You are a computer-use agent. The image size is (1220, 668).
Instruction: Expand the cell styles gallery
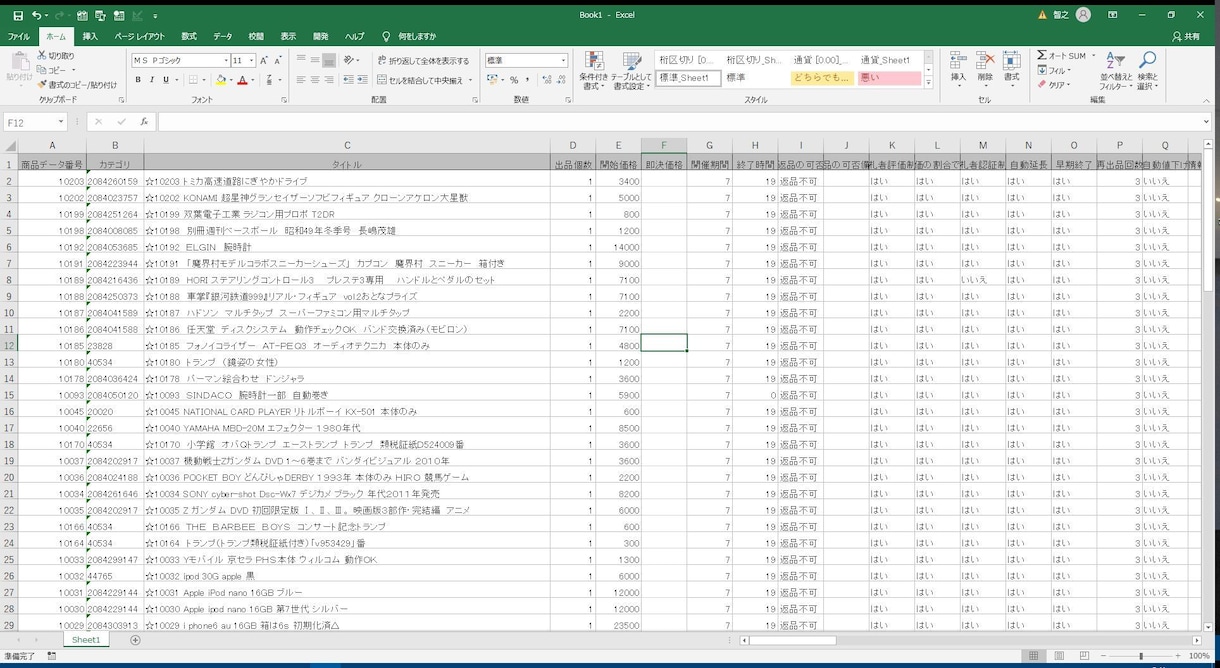[x=929, y=83]
